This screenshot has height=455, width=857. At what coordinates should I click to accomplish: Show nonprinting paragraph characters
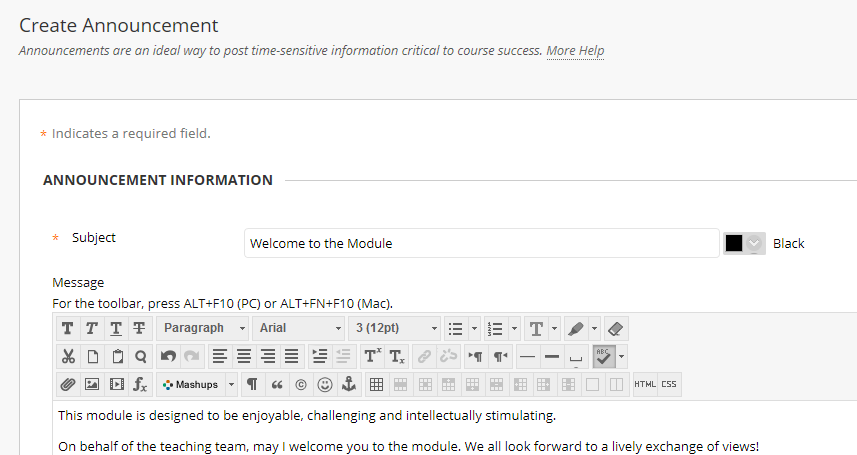click(253, 384)
